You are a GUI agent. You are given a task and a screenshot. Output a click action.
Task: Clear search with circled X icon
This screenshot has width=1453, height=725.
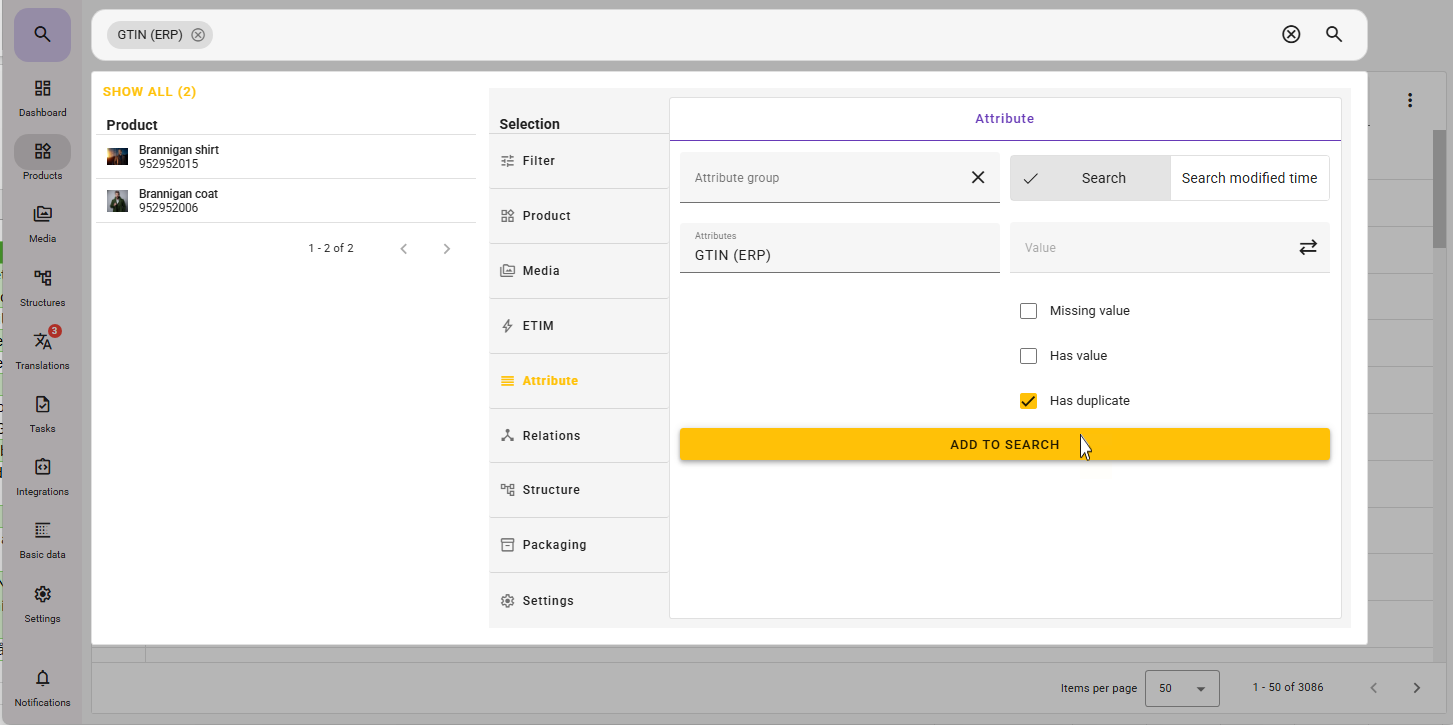tap(1291, 35)
